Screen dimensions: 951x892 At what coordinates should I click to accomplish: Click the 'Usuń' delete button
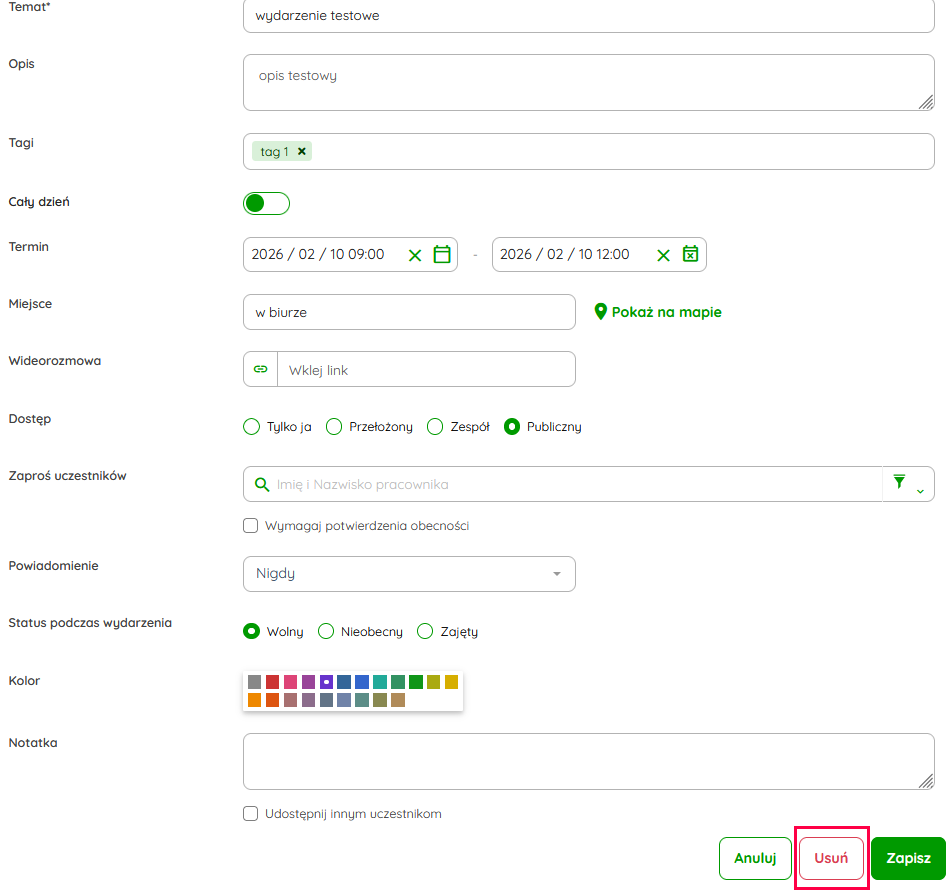pos(831,858)
